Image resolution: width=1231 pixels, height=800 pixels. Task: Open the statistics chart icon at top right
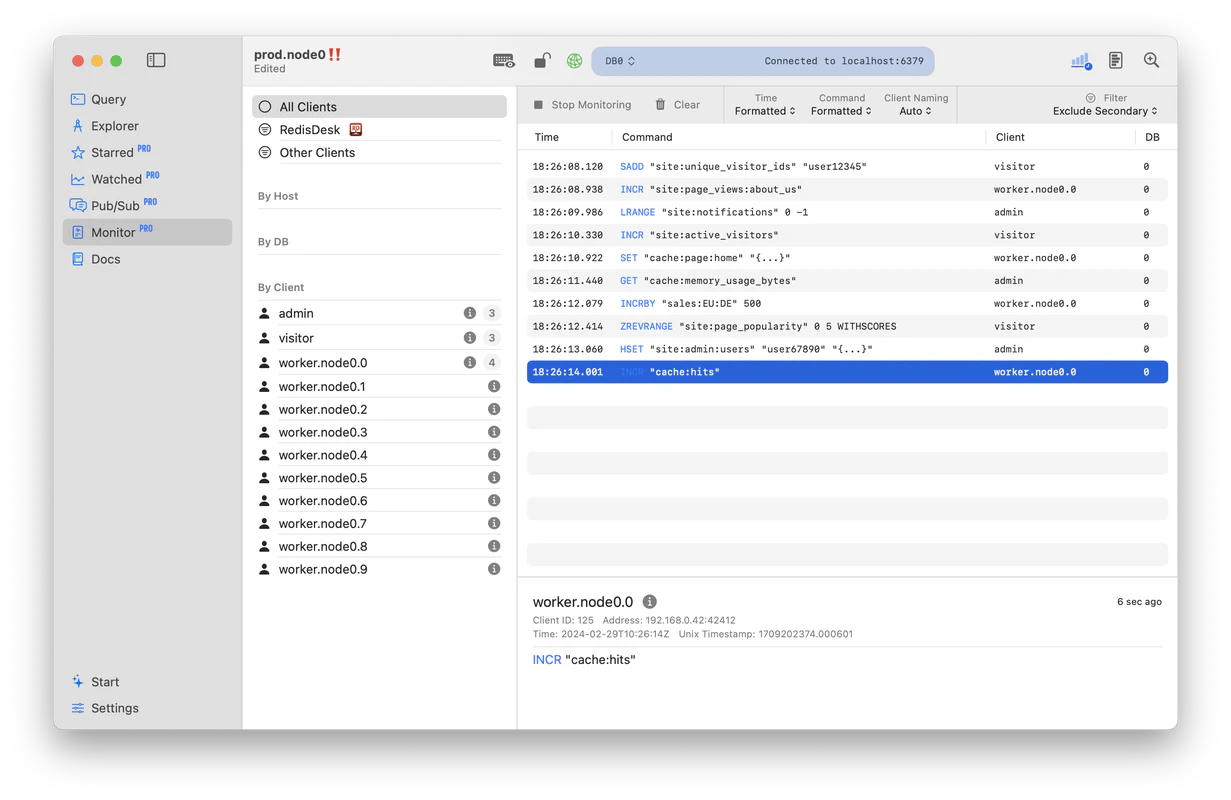tap(1079, 60)
